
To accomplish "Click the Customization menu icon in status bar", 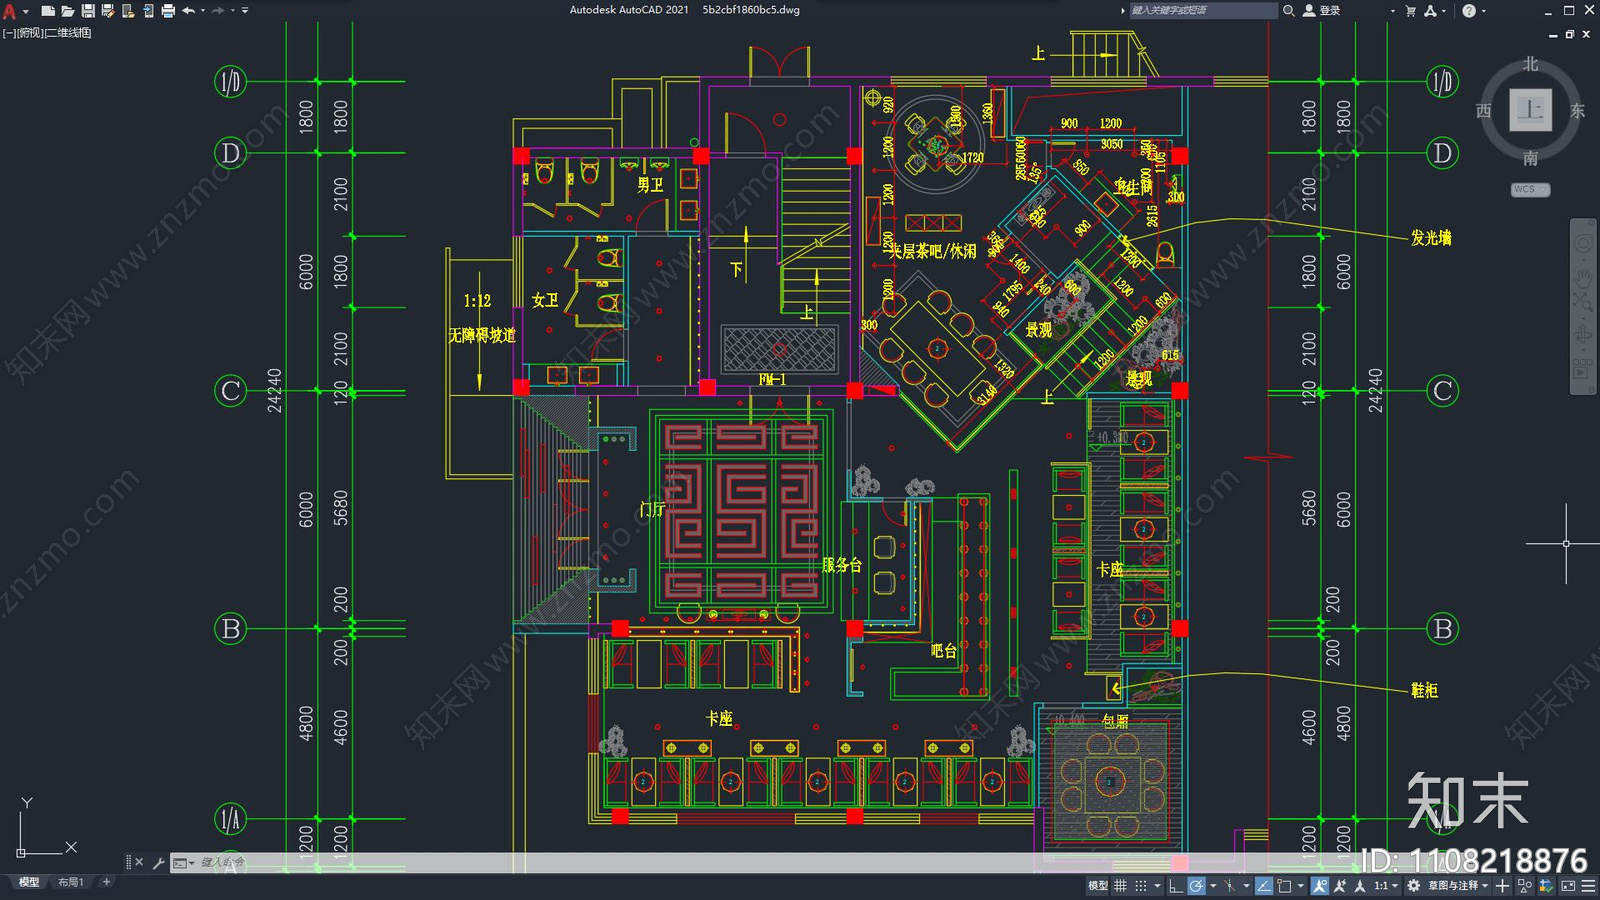I will (x=1589, y=885).
